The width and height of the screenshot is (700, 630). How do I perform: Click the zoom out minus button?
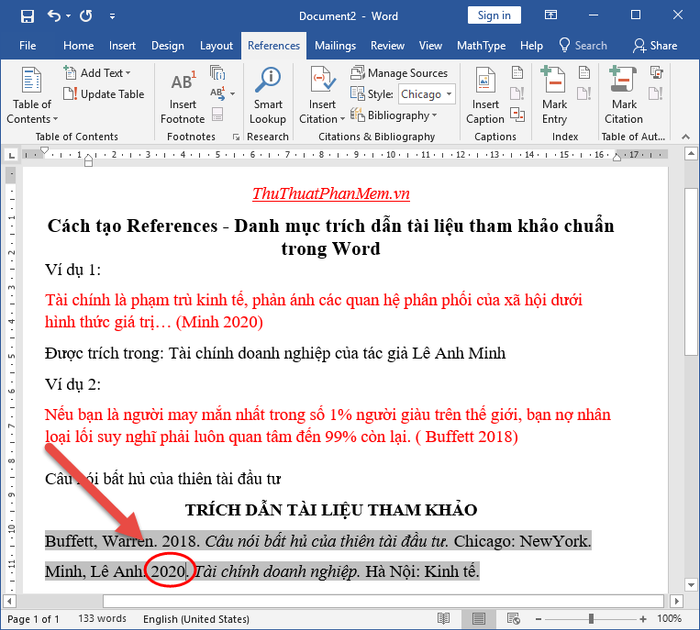538,619
